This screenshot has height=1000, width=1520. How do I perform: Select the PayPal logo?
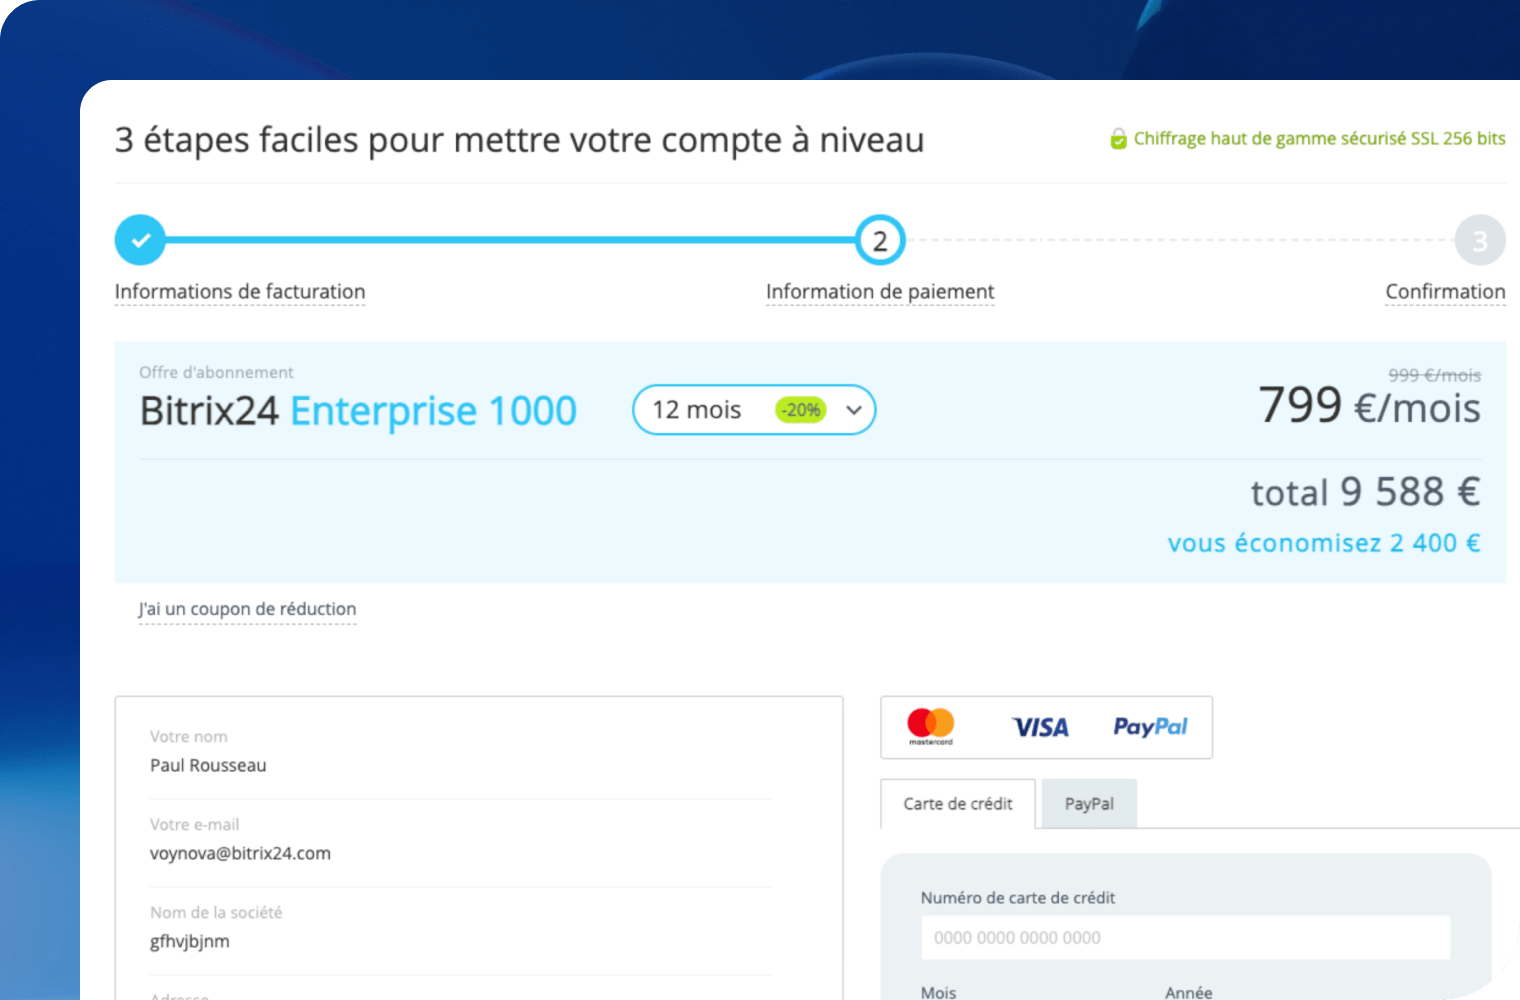[x=1150, y=727]
